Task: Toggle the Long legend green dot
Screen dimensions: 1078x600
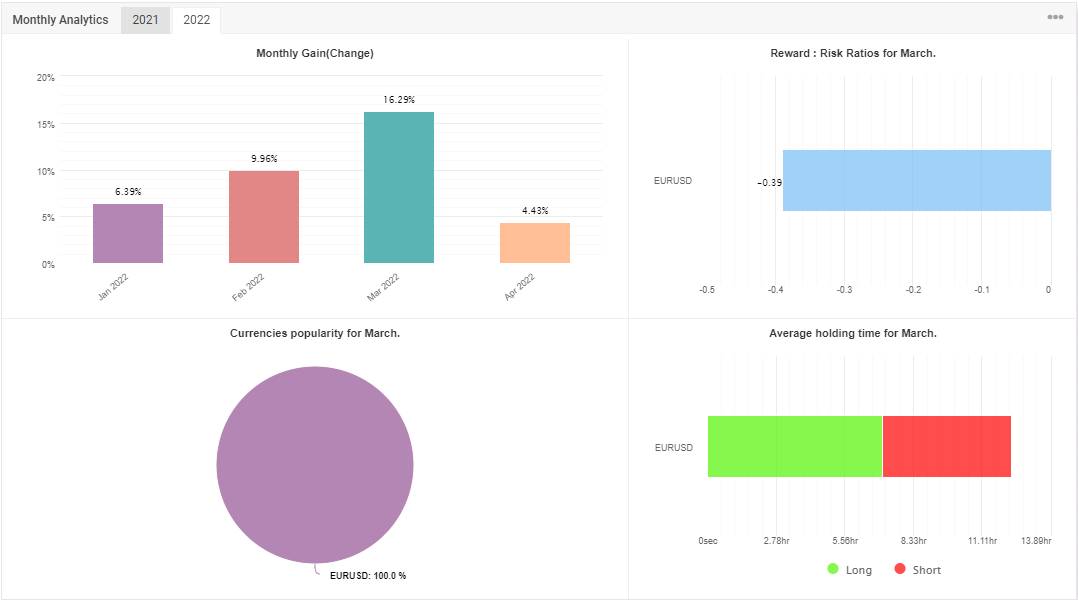Action: tap(833, 569)
